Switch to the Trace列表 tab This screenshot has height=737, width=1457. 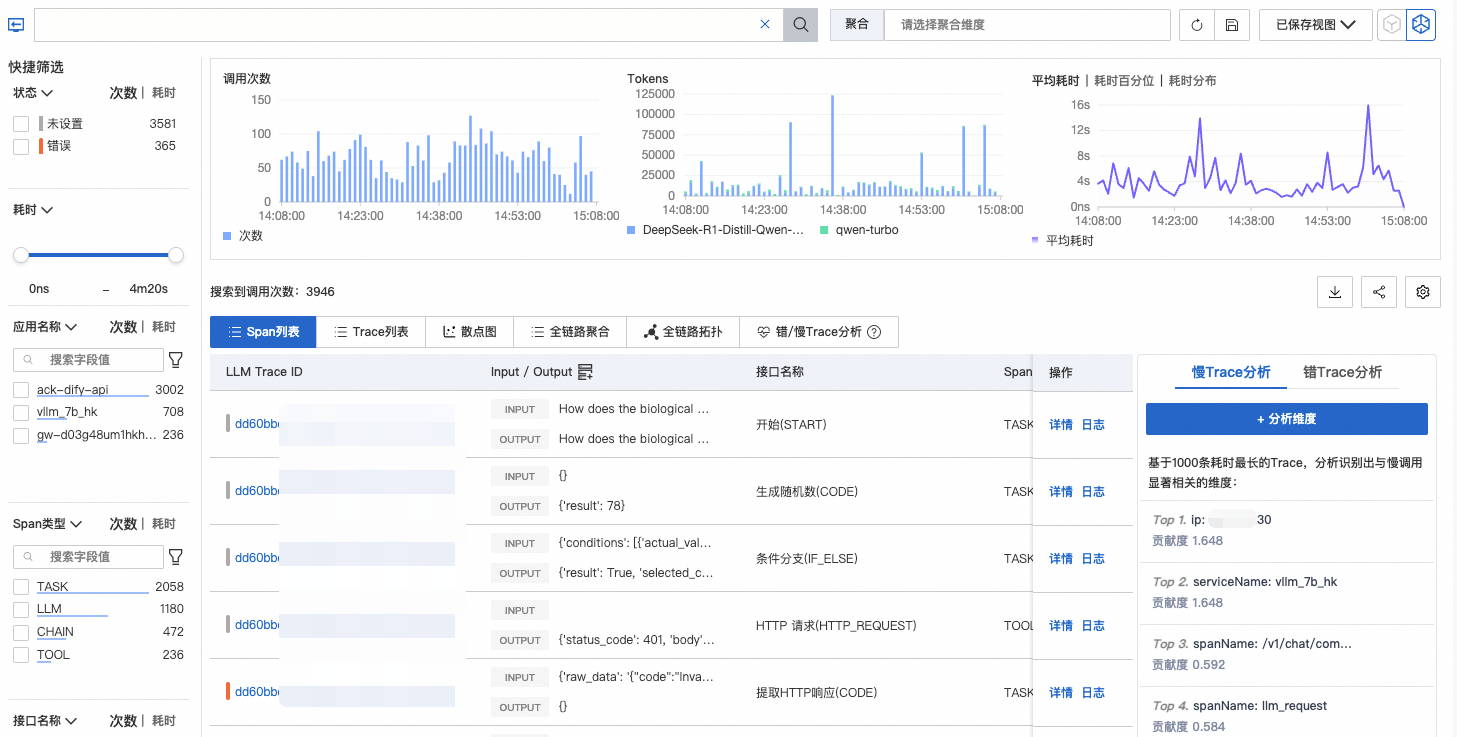click(370, 332)
